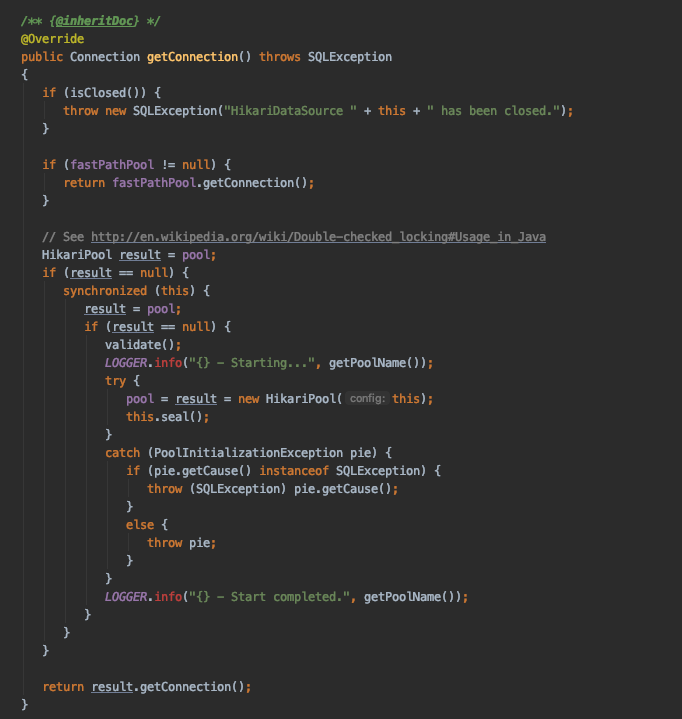This screenshot has width=682, height=719.
Task: Click the instanceof keyword
Action: point(294,471)
